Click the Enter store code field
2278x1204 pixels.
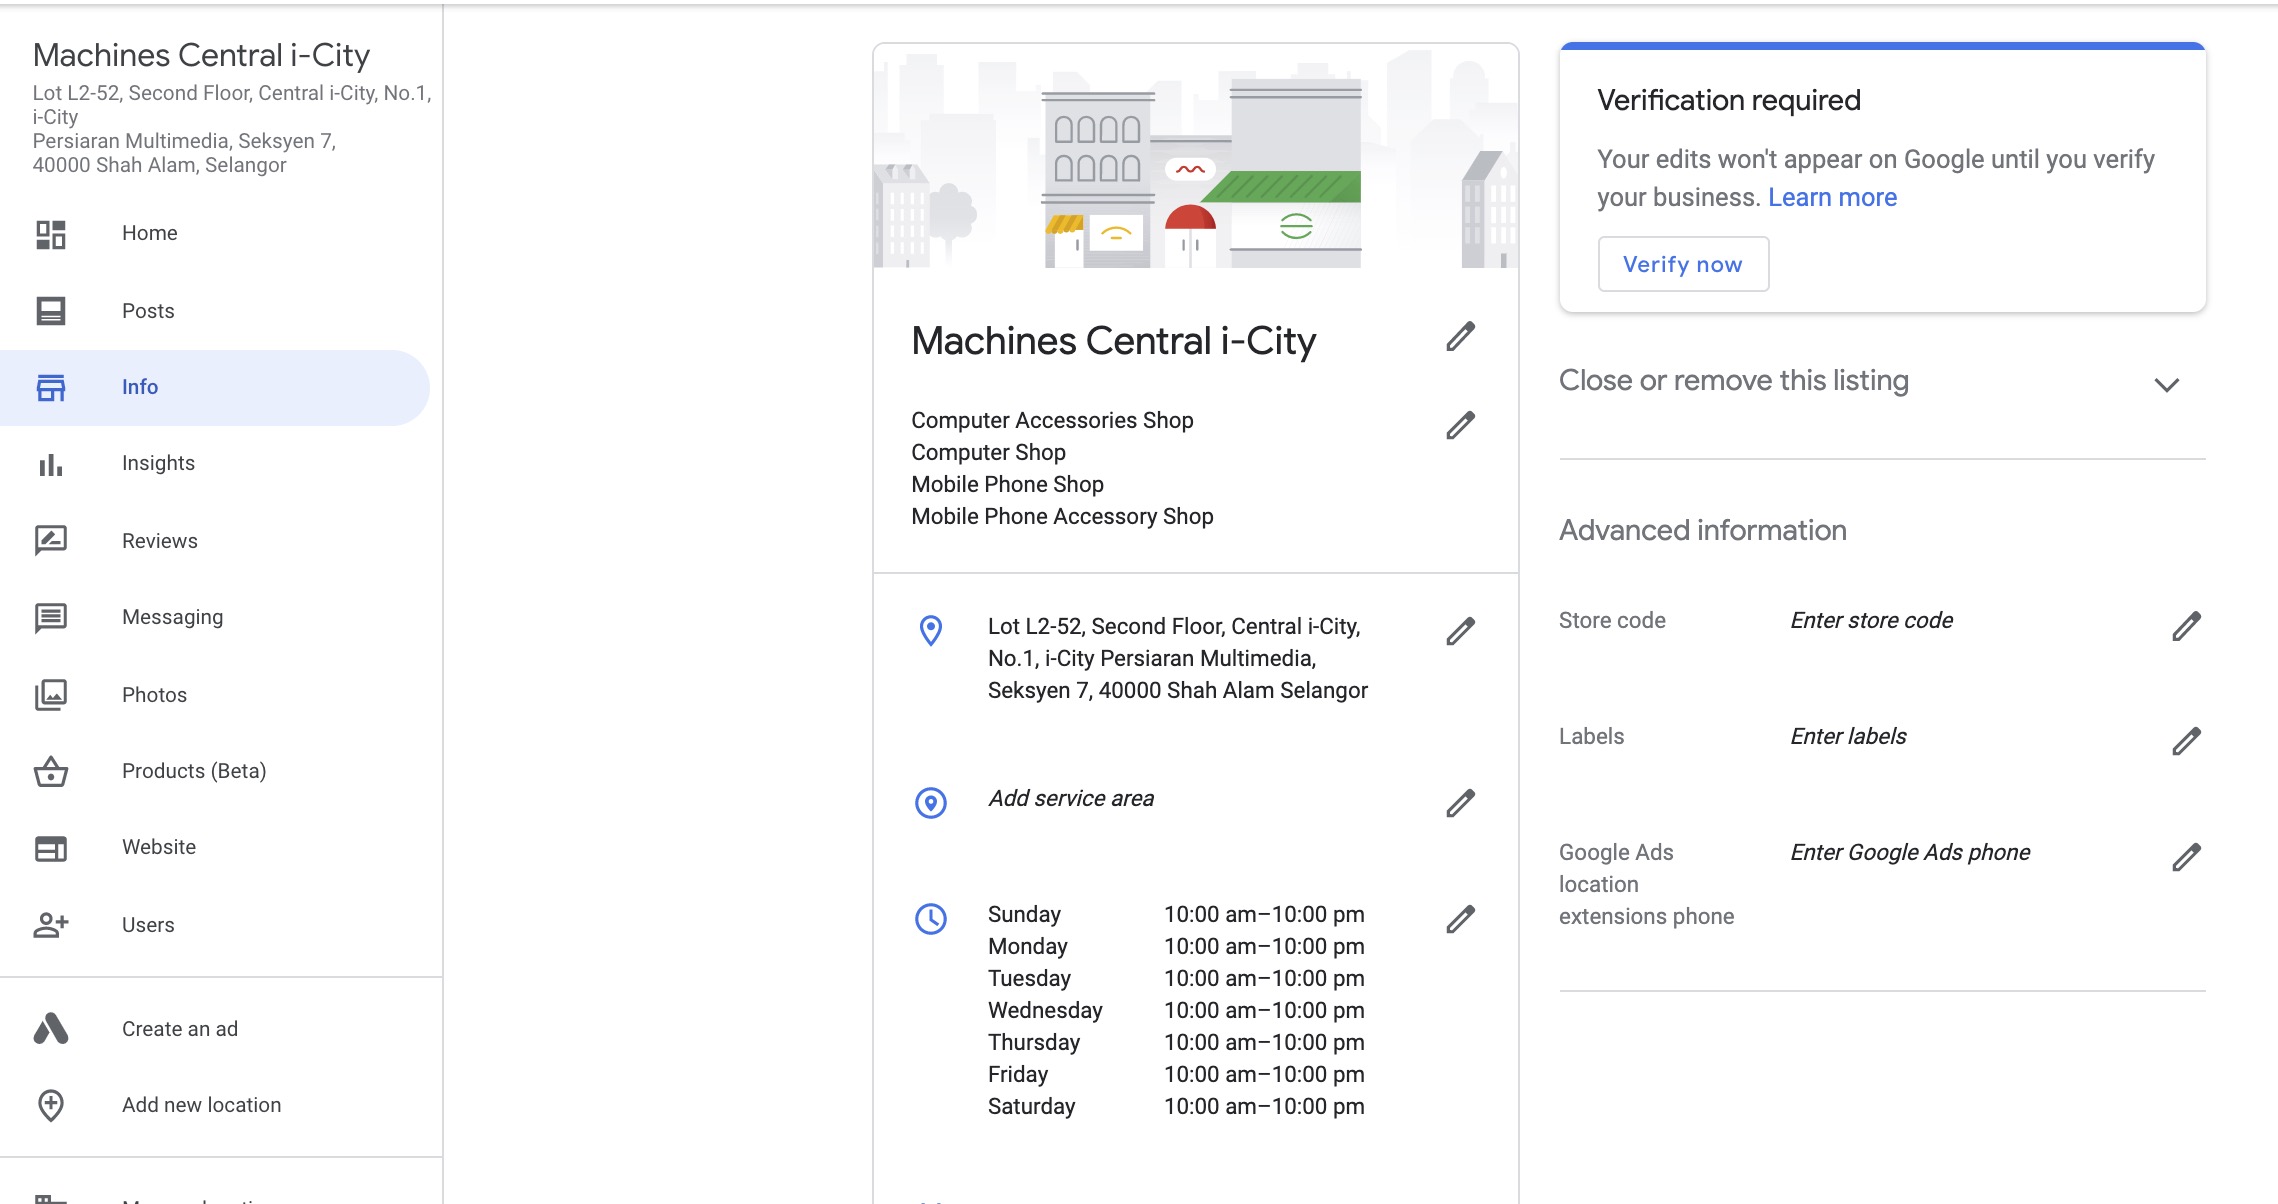[1871, 621]
